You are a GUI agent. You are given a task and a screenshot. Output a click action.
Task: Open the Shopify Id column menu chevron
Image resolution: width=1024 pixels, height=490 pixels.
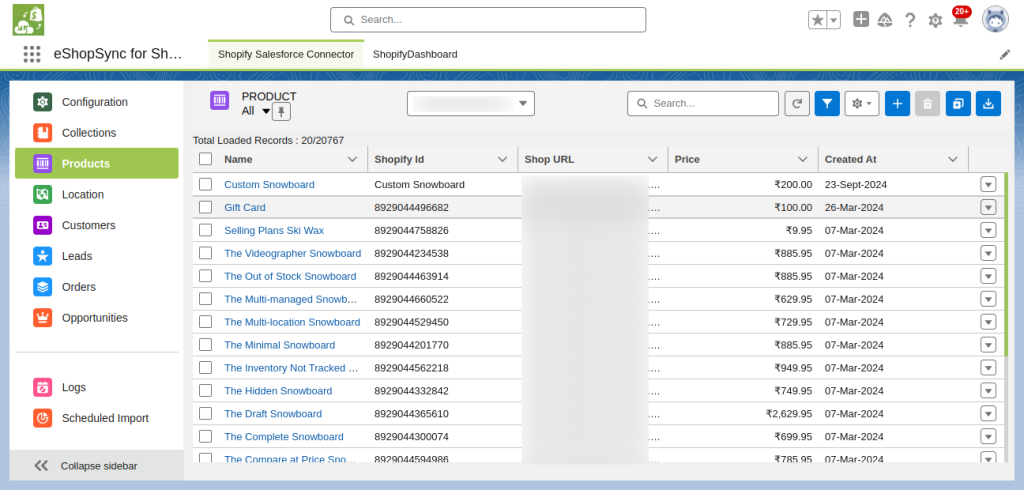point(502,159)
